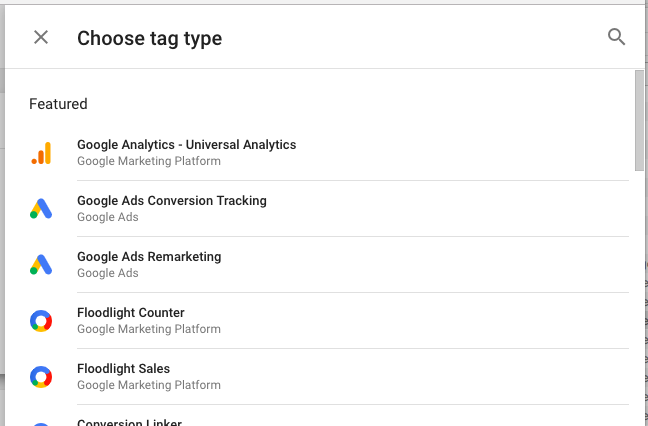The image size is (648, 426).
Task: Click the Google Ads icon beside Remarketing
Action: (41, 265)
